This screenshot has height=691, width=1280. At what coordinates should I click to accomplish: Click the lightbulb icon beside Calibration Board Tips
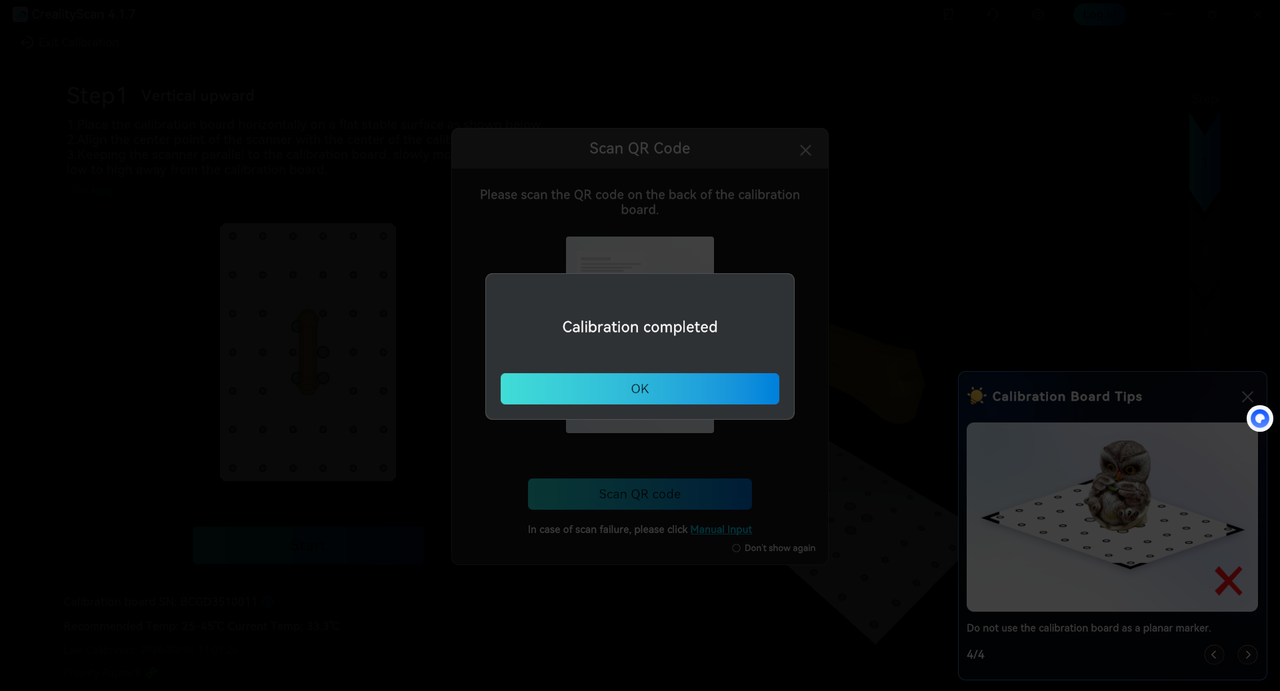pyautogui.click(x=976, y=396)
